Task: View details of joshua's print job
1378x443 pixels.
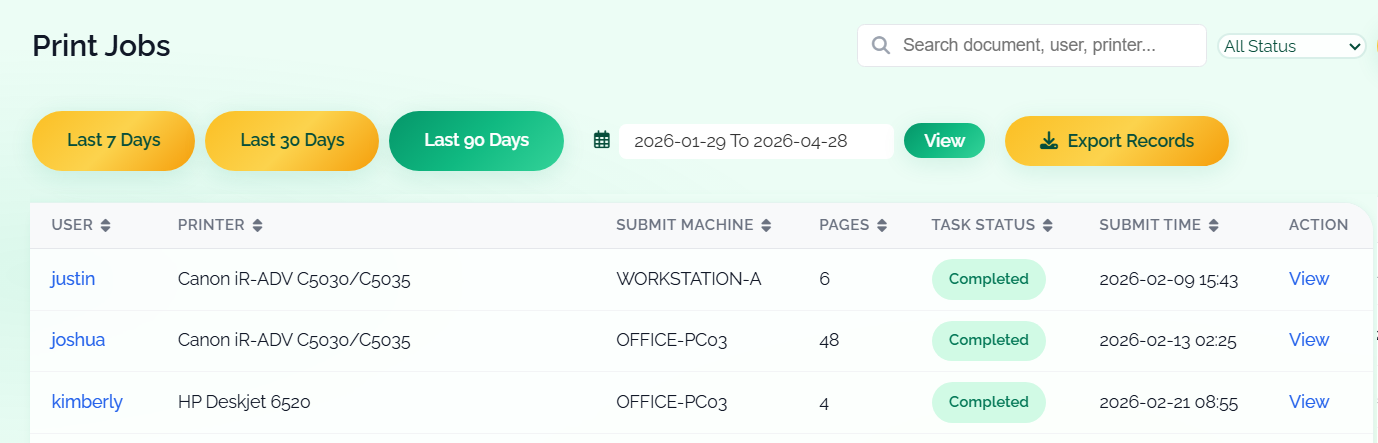Action: [1309, 340]
